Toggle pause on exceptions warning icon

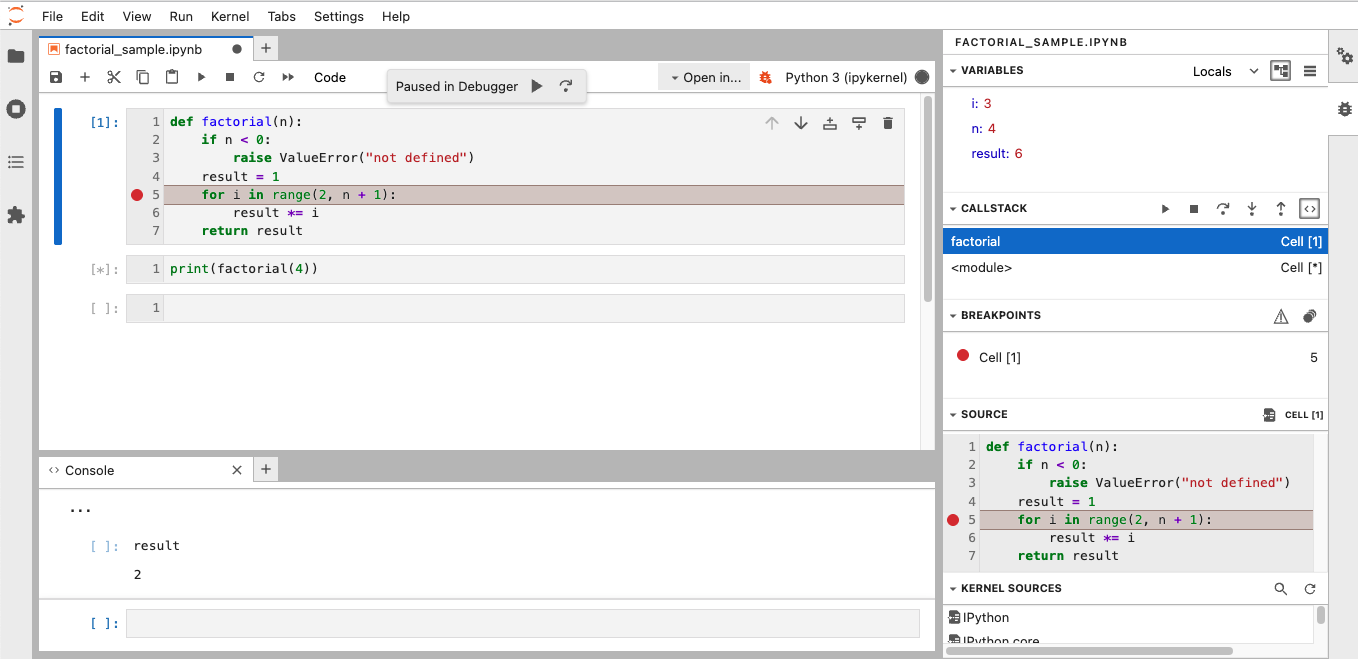[1281, 316]
